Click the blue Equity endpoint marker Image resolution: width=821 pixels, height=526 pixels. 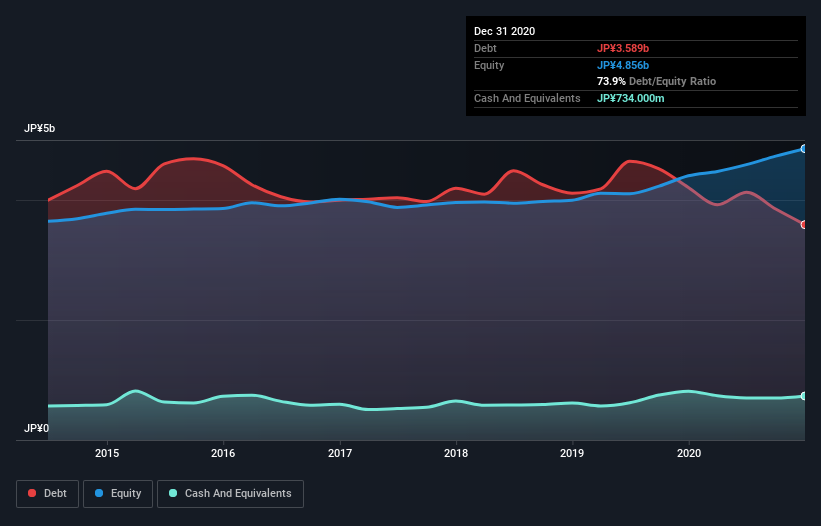coord(804,149)
